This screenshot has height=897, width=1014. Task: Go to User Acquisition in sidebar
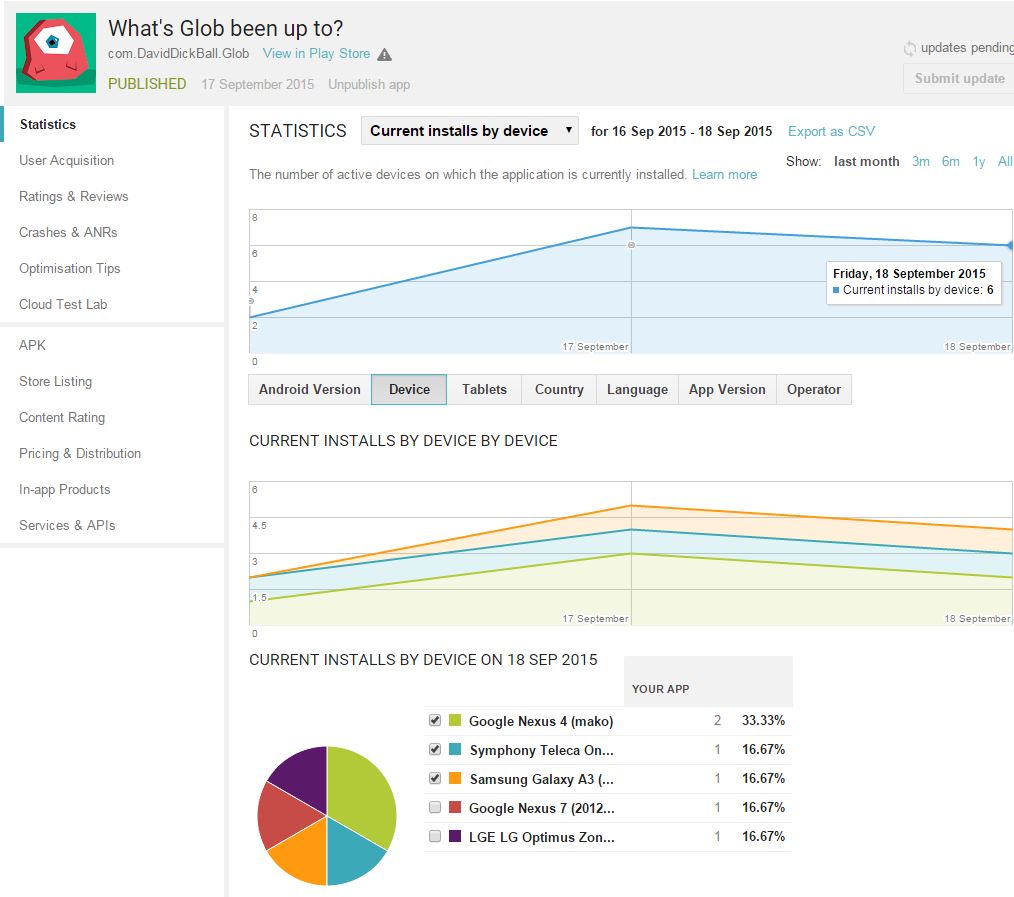[x=67, y=160]
